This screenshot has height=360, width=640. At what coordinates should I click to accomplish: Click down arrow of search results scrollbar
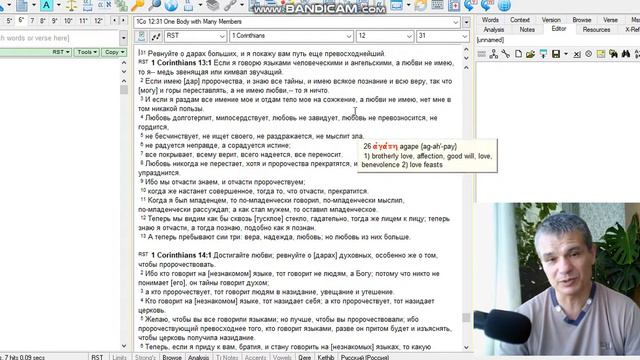coord(124,346)
